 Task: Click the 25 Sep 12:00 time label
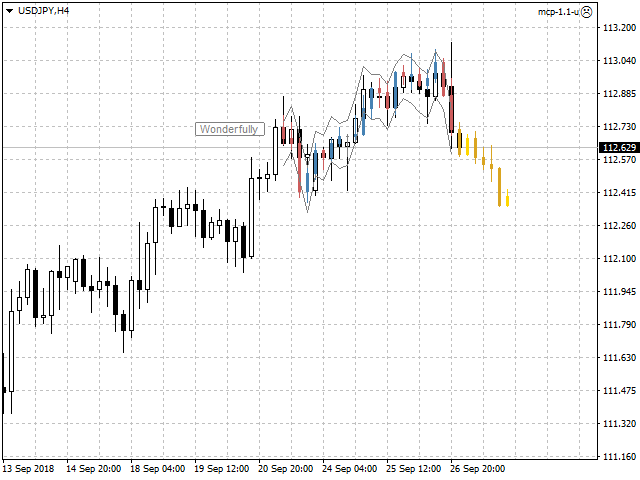click(x=413, y=468)
